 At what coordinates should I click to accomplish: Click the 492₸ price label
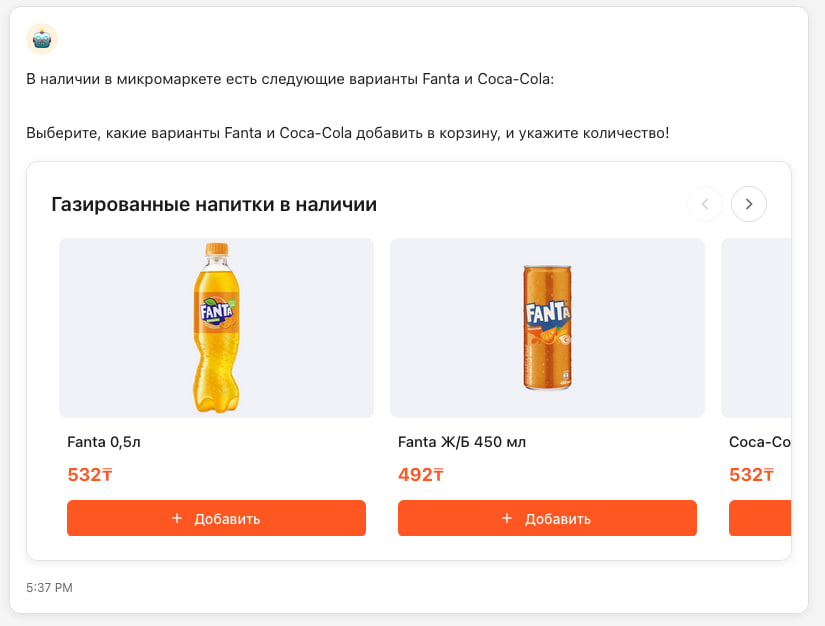coord(421,475)
